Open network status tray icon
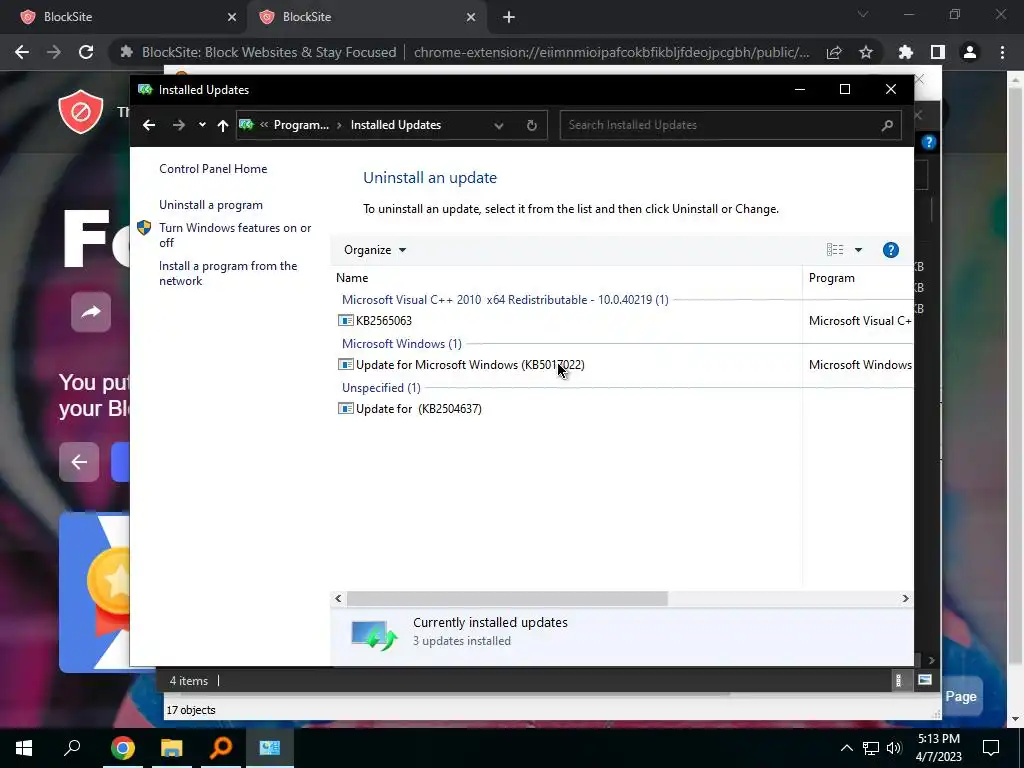The image size is (1024, 768). click(x=871, y=748)
